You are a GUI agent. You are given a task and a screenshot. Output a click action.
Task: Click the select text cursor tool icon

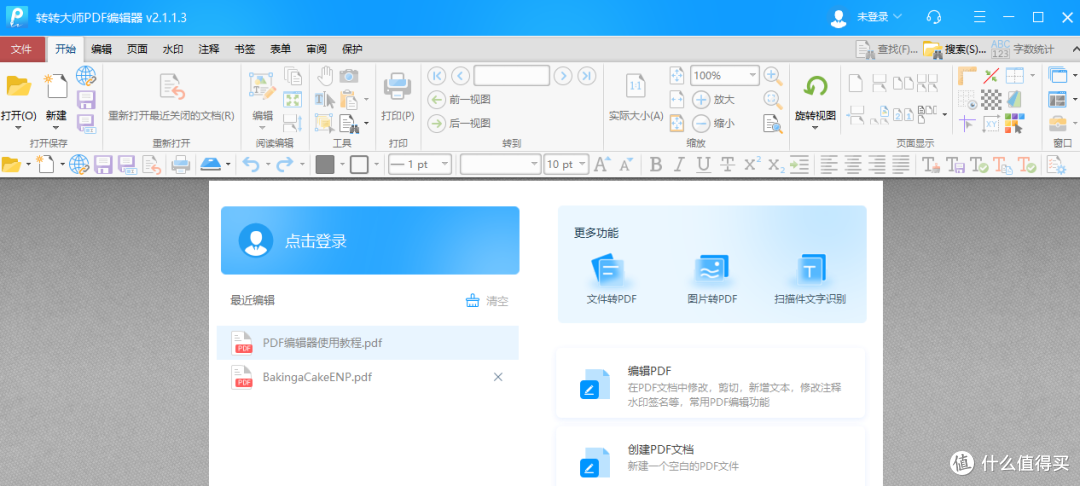click(x=325, y=100)
